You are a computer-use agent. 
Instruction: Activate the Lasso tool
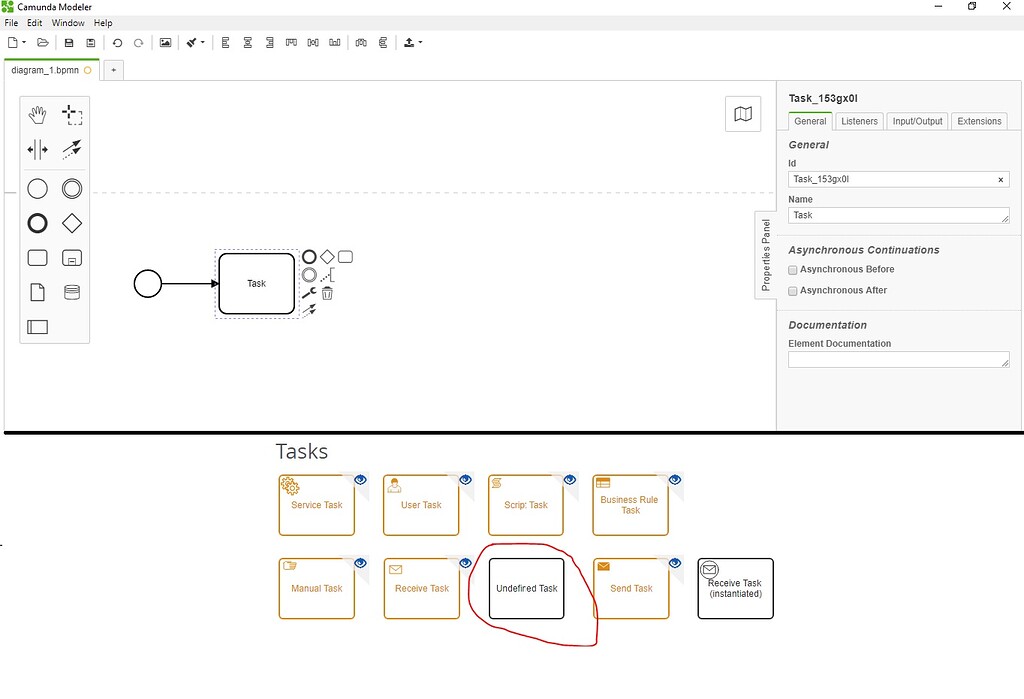(72, 115)
